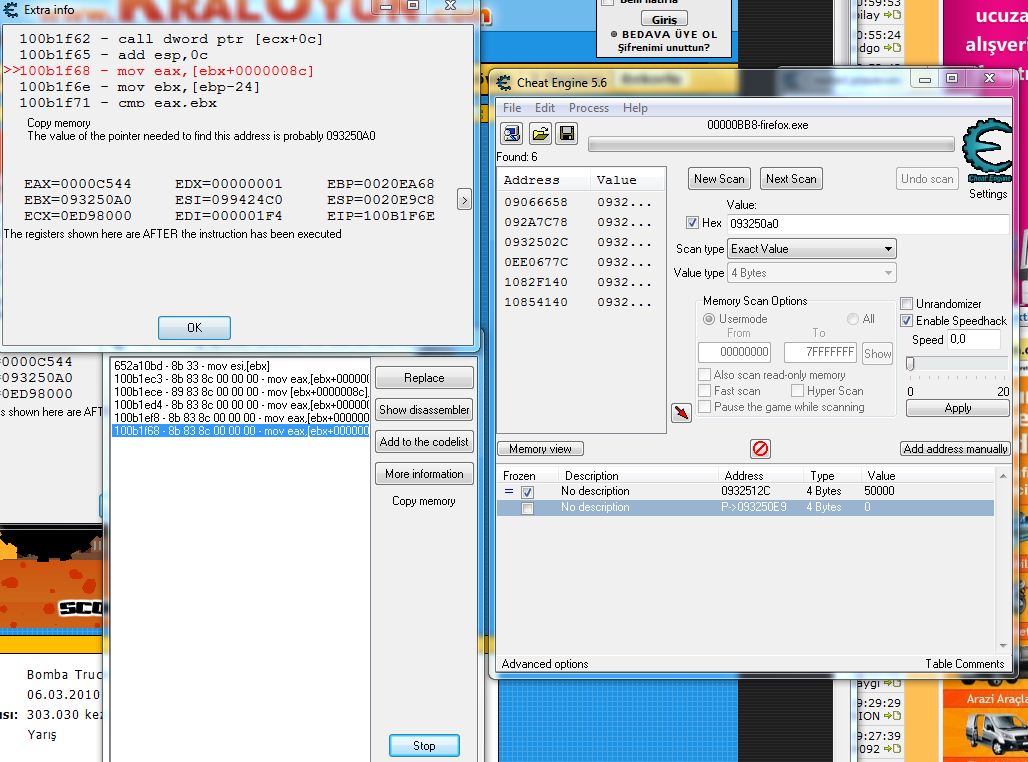Open the Process menu
The height and width of the screenshot is (762, 1028).
(x=588, y=108)
